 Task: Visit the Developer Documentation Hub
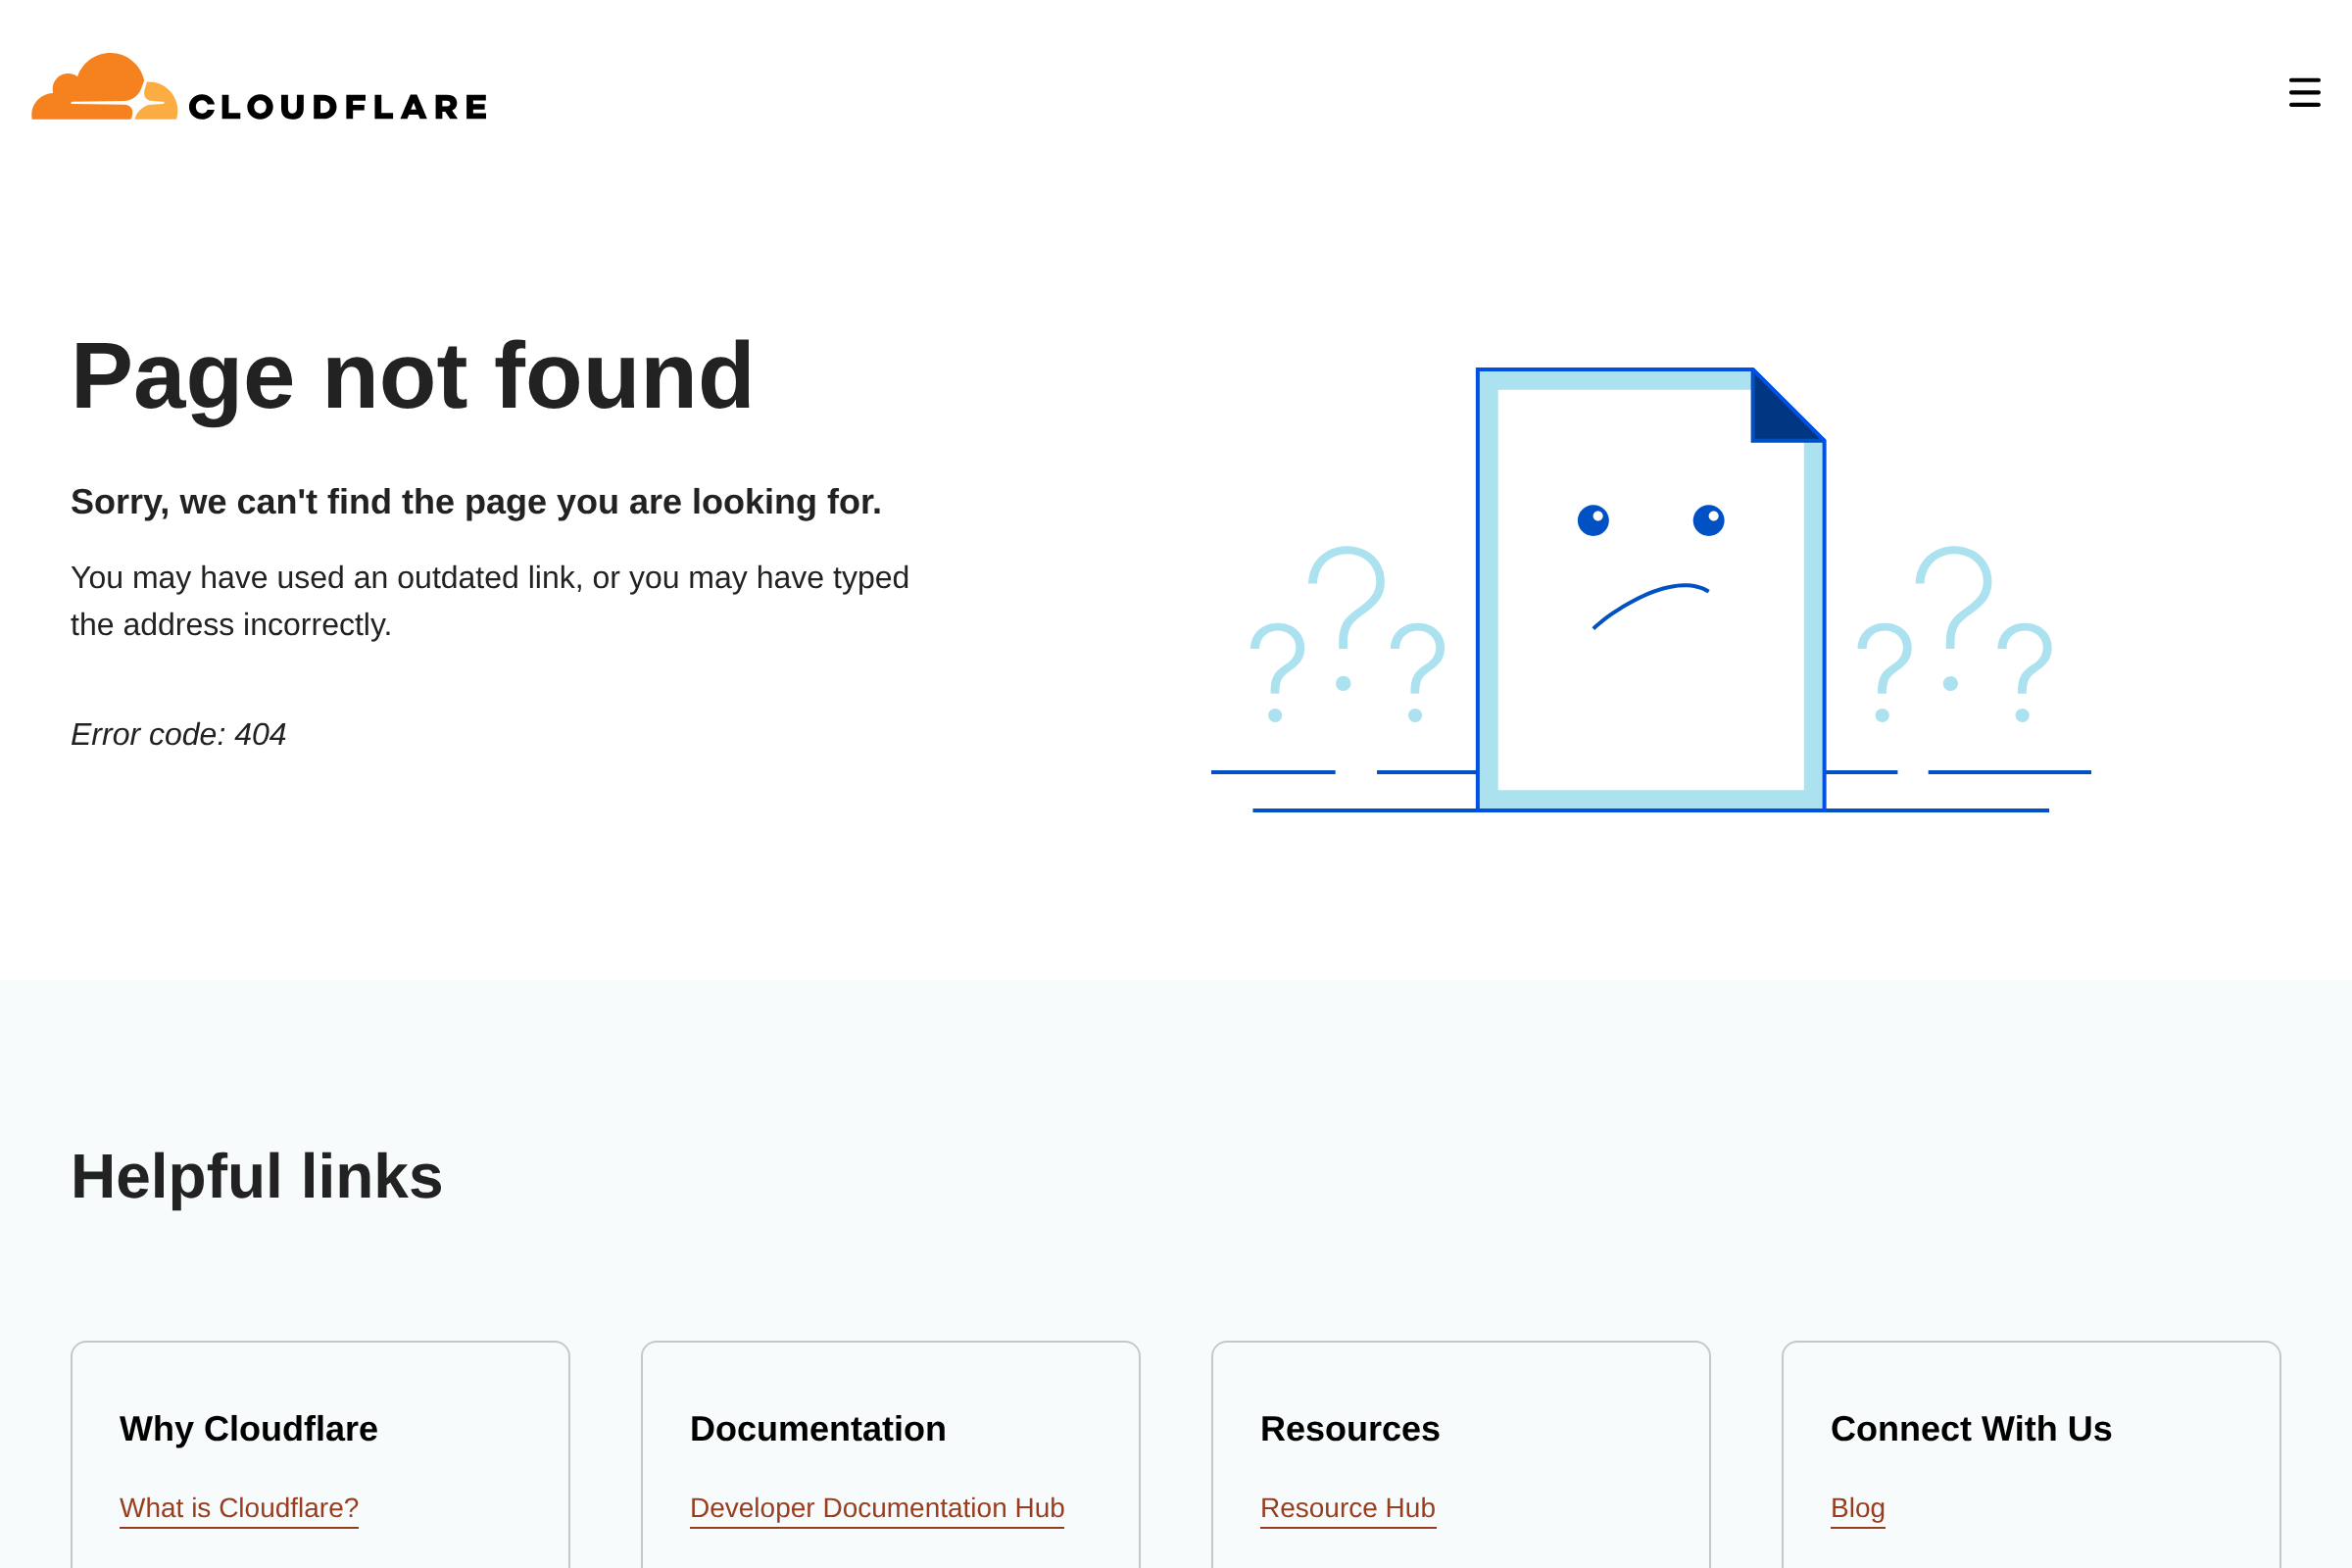[877, 1507]
